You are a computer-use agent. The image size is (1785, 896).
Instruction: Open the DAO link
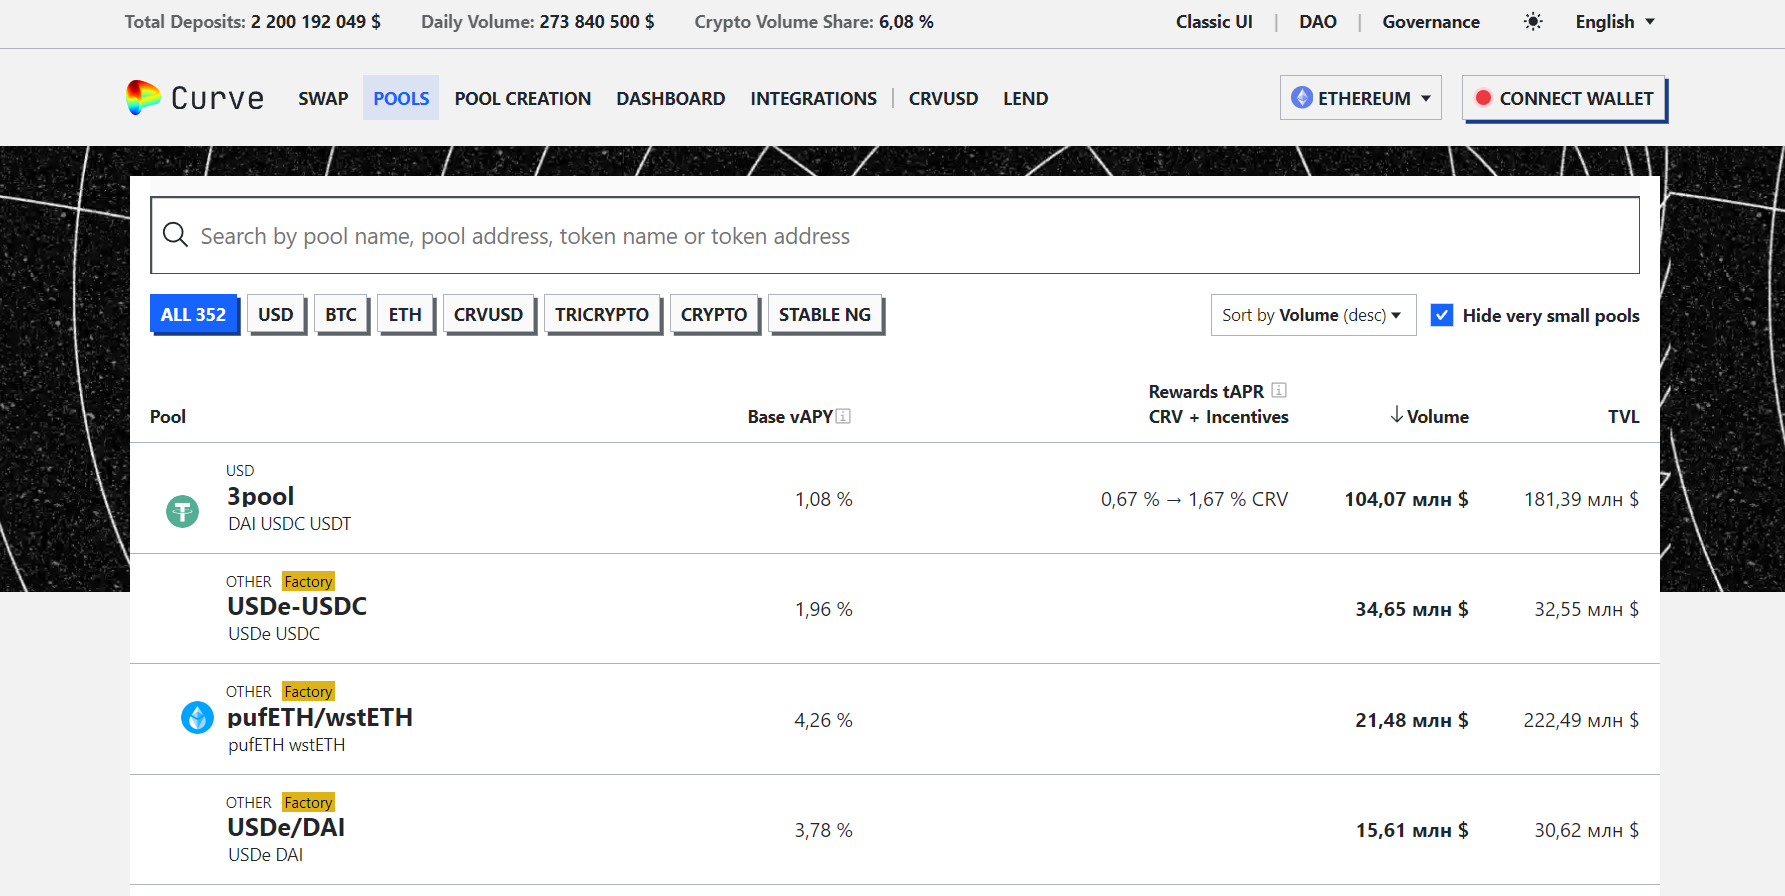(x=1318, y=22)
